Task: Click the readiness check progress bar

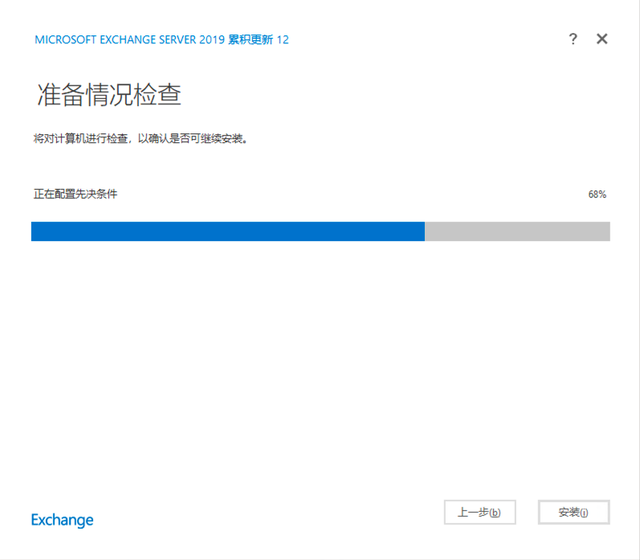Action: [x=320, y=231]
